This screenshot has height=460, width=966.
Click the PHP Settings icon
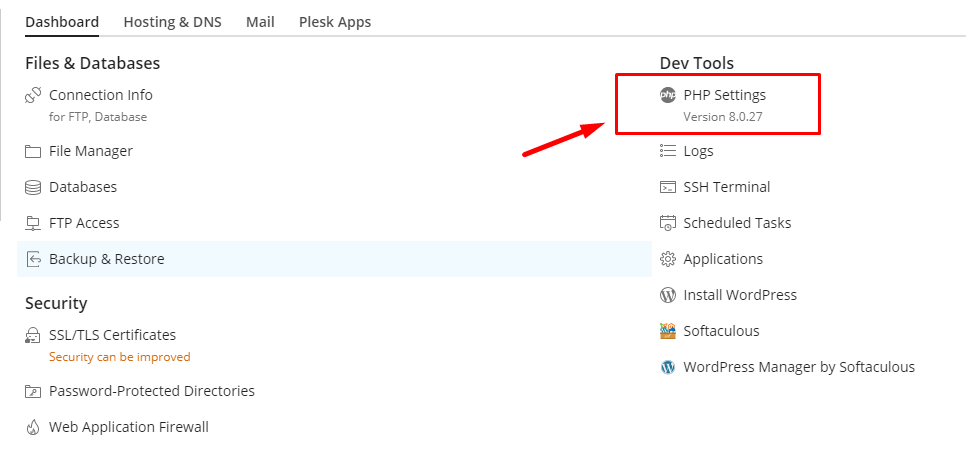[x=668, y=95]
